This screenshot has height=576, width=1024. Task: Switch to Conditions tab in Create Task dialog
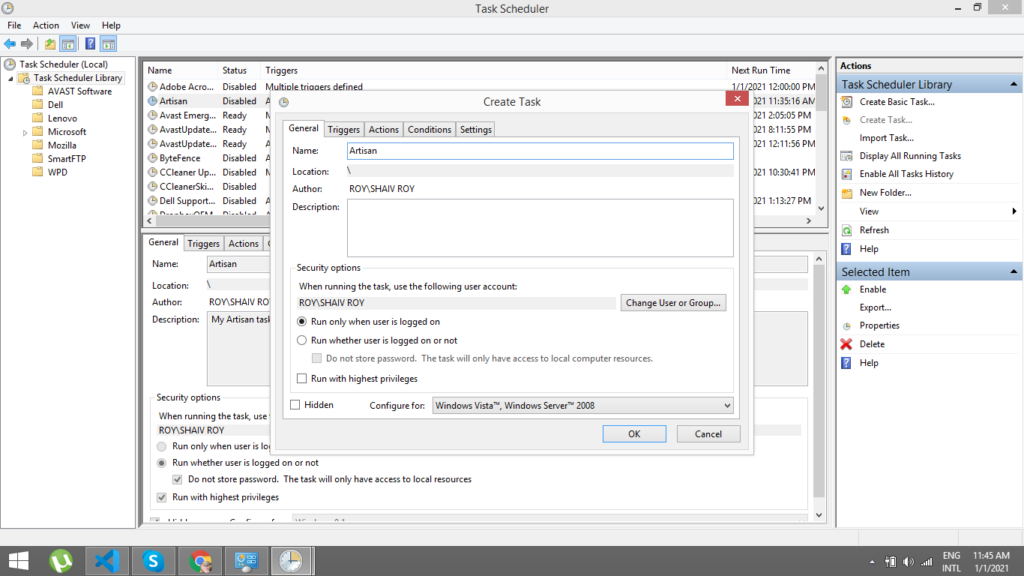tap(429, 129)
